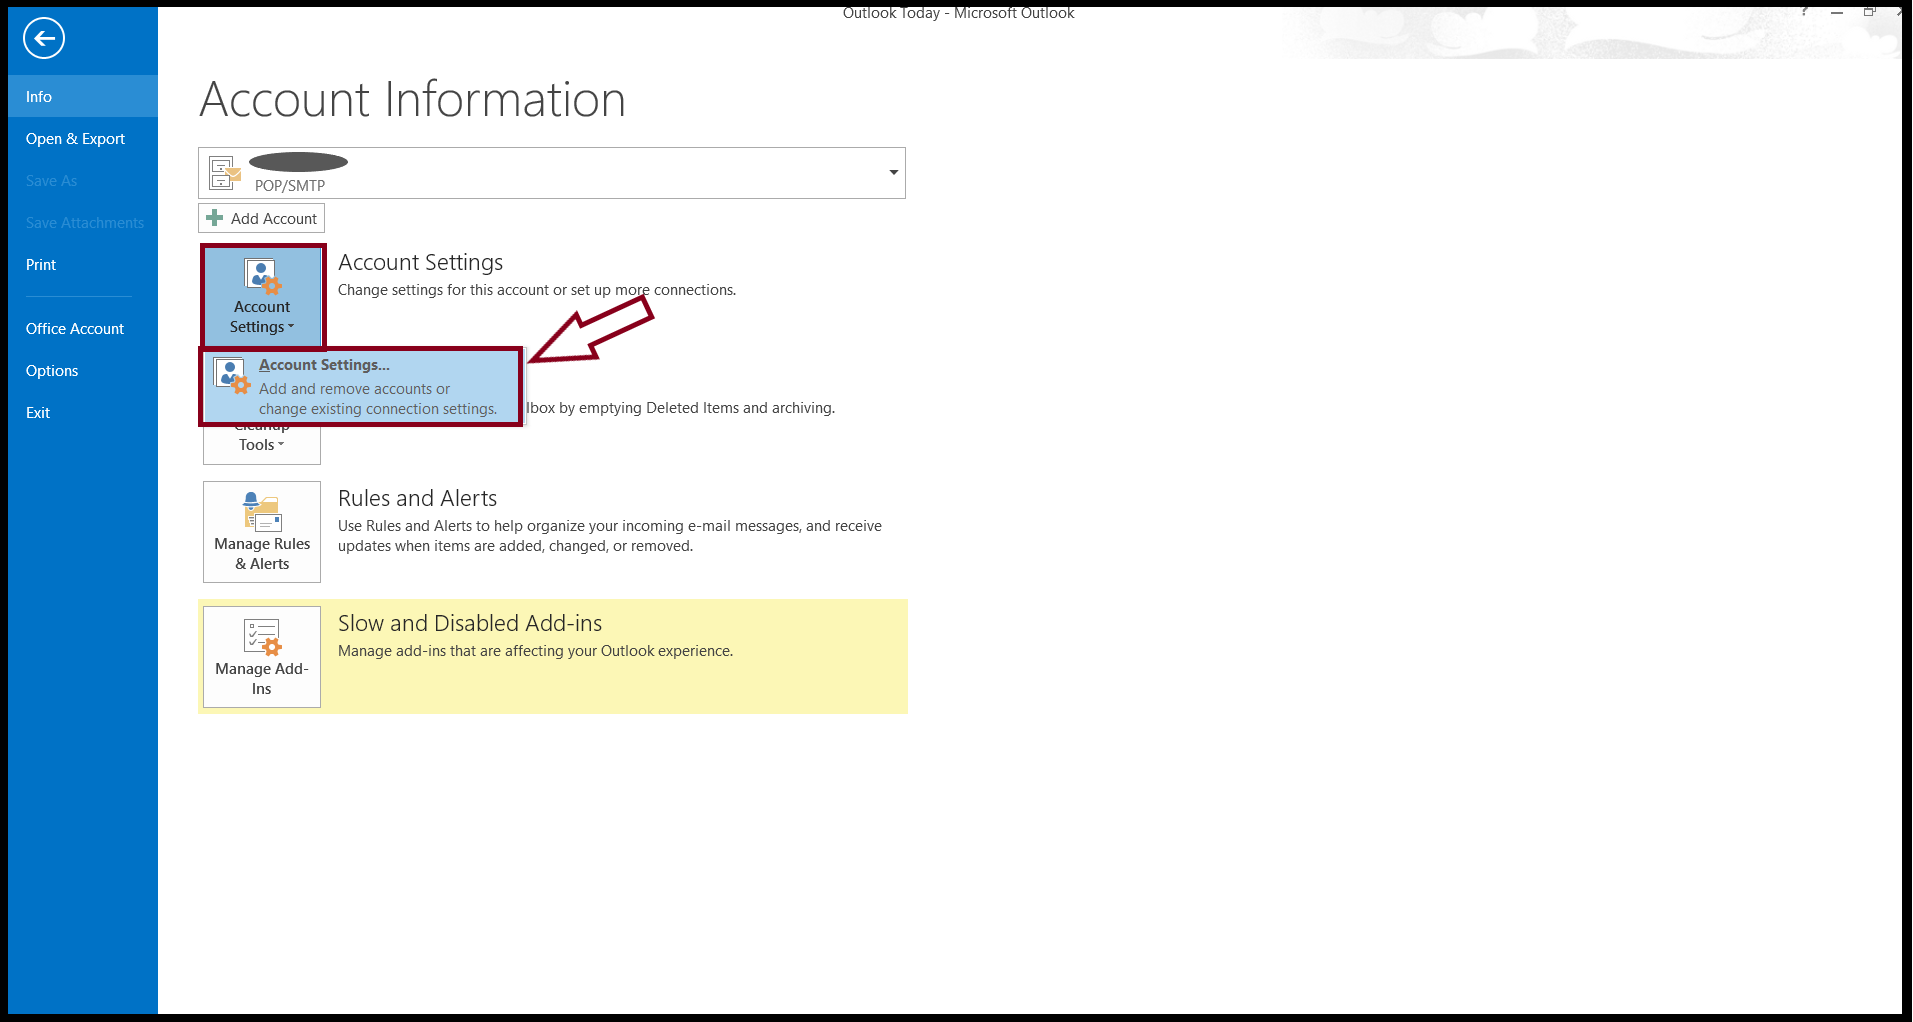Expand the Cleanup Tools dropdown
Image resolution: width=1913 pixels, height=1022 pixels.
click(262, 445)
